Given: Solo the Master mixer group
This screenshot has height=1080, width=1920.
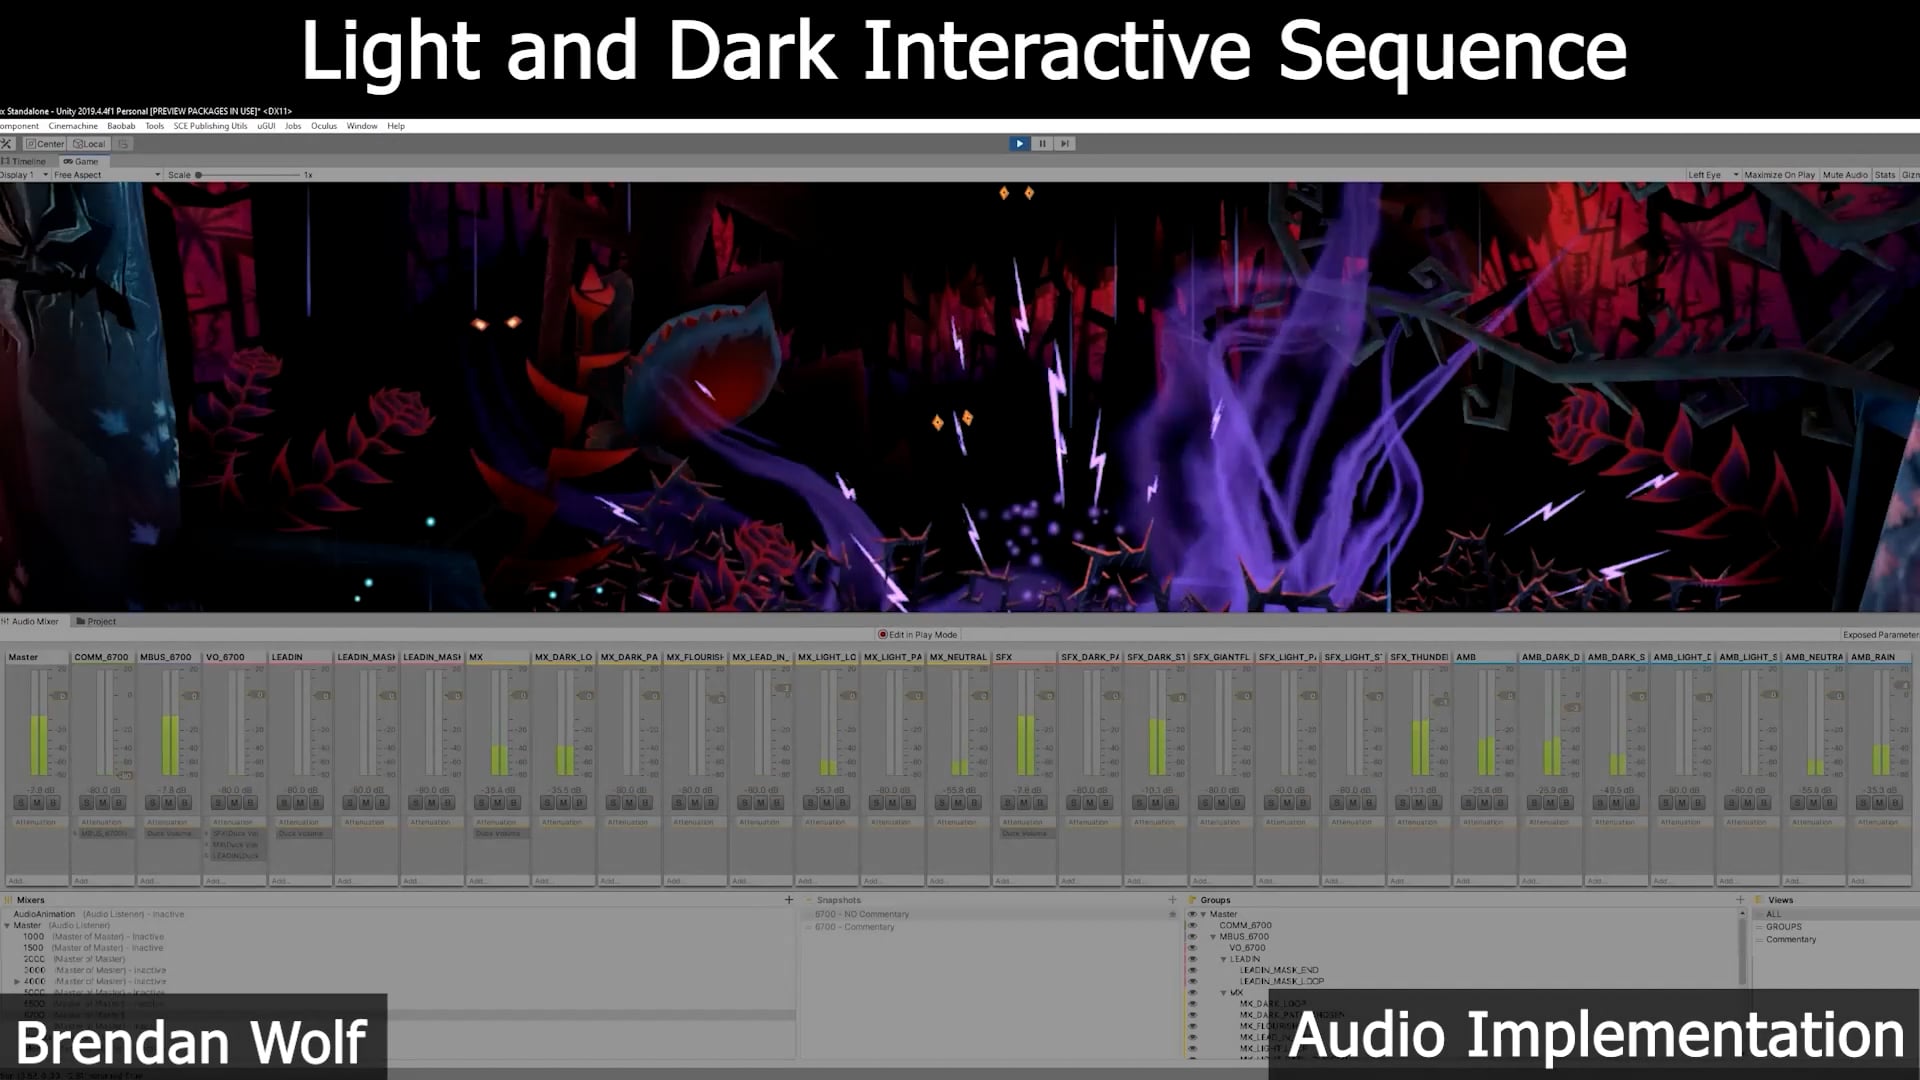Looking at the screenshot, I should pos(21,803).
